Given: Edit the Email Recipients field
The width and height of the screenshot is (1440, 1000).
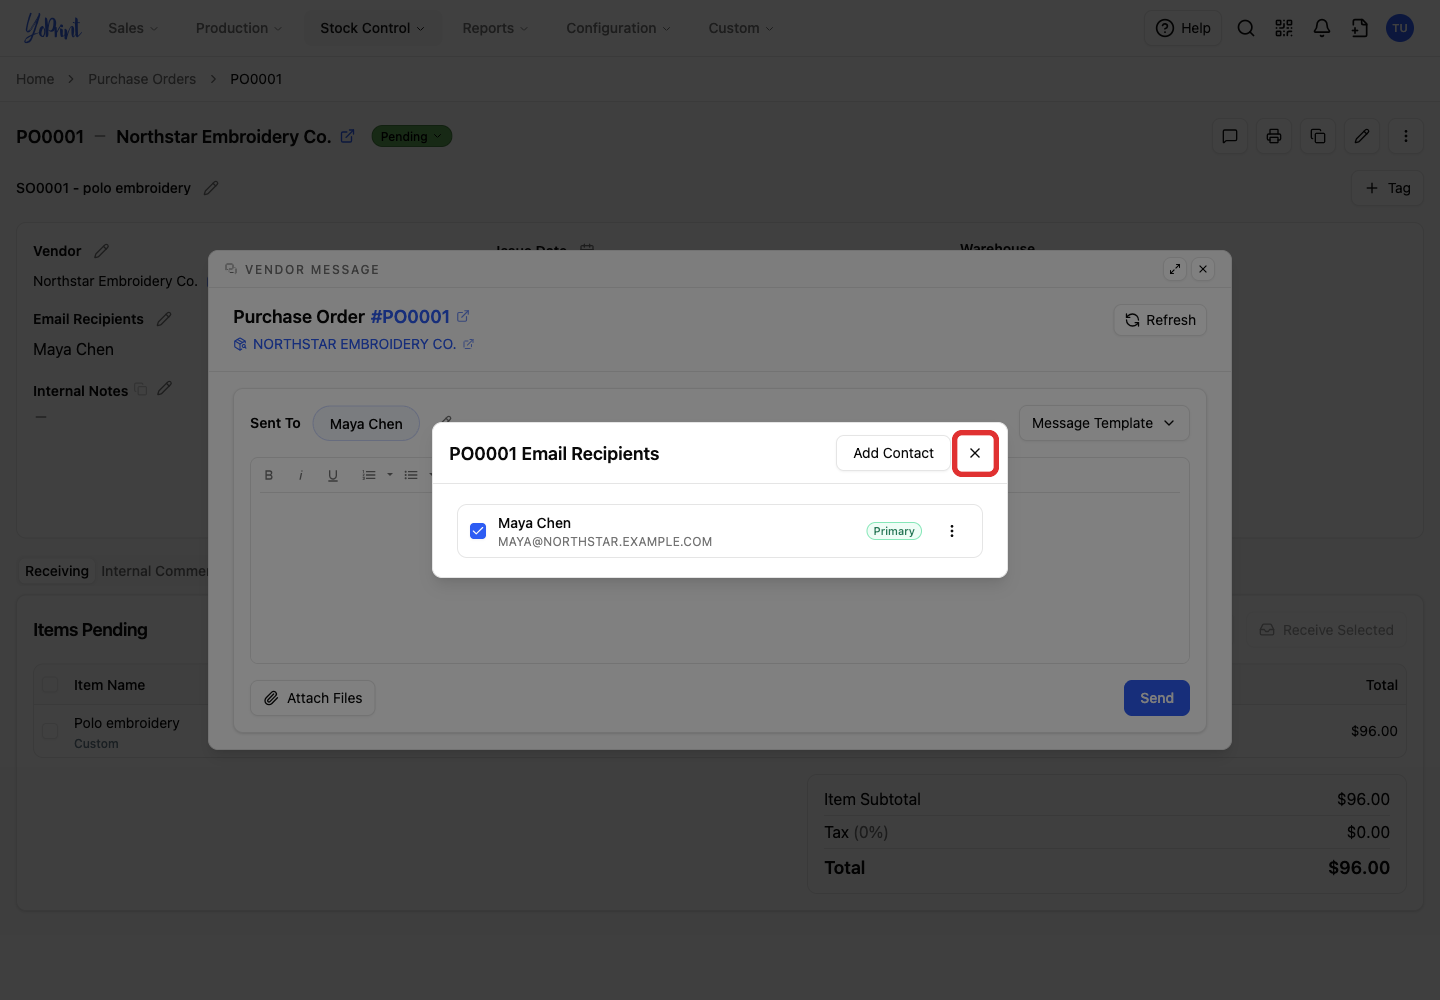Looking at the screenshot, I should 164,319.
